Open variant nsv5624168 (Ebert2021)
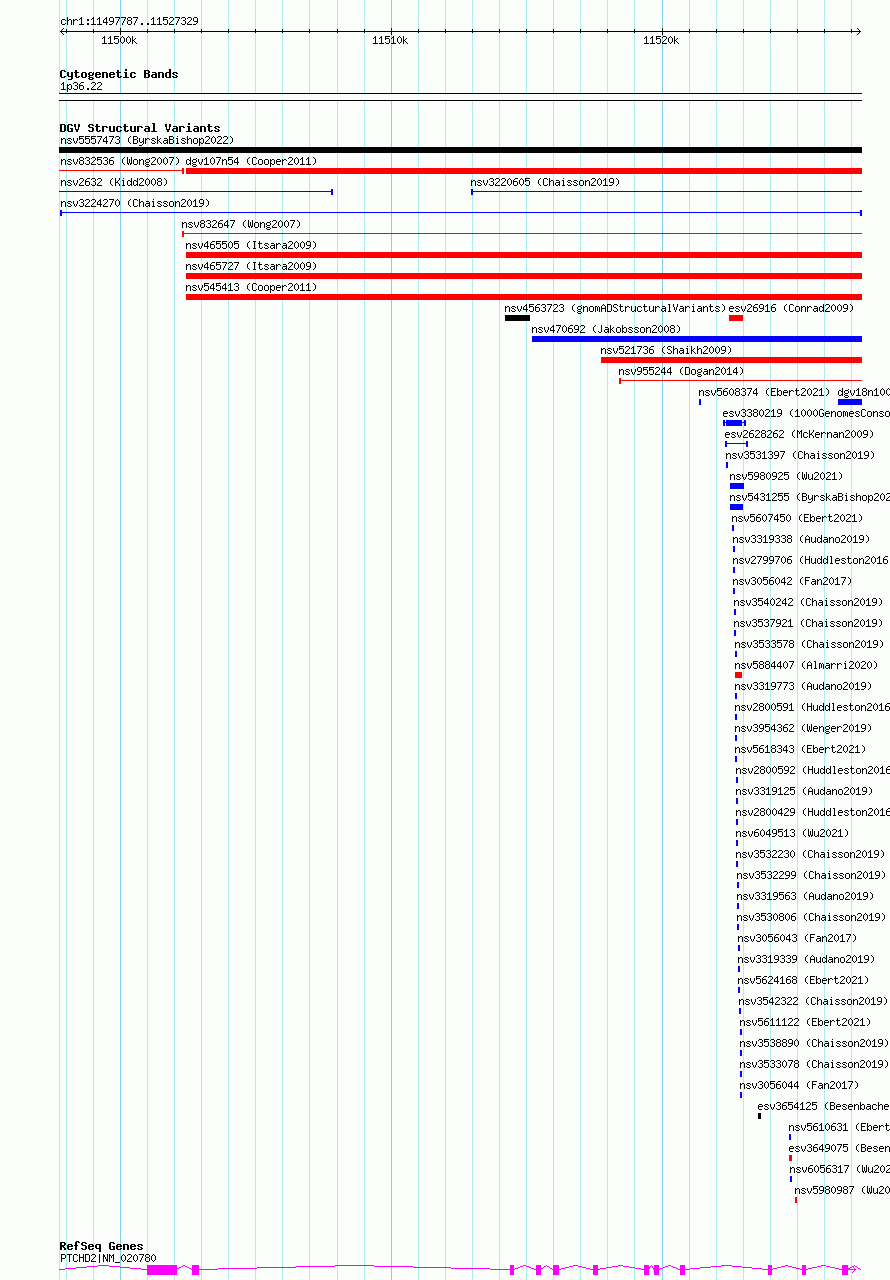The image size is (890, 1280). tap(804, 980)
